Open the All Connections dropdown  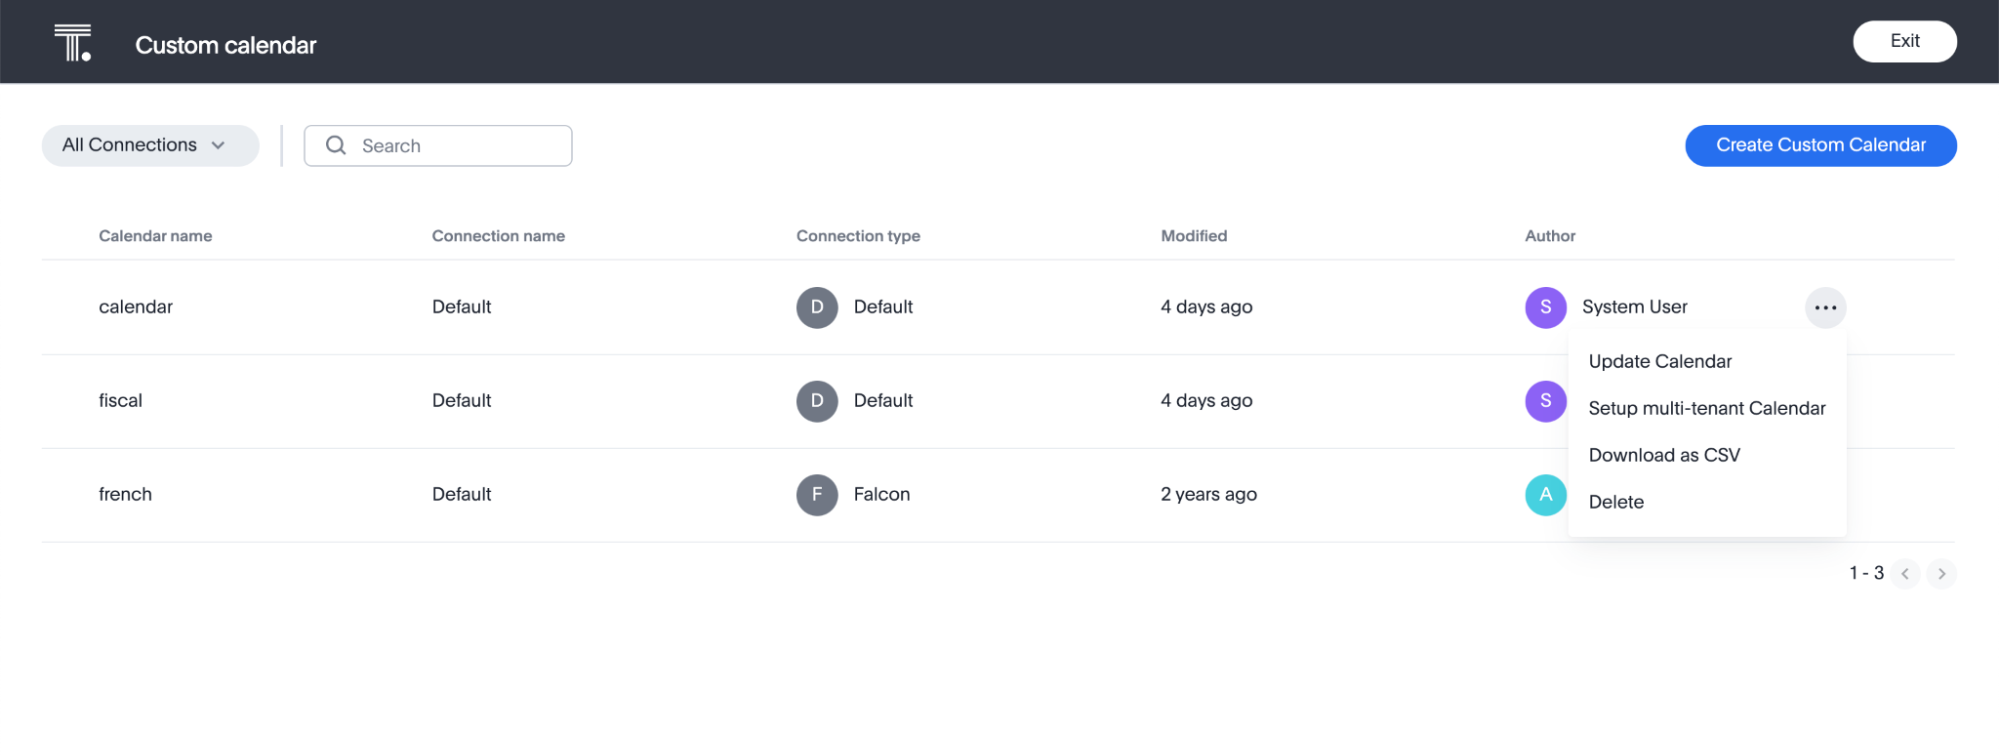pos(149,145)
